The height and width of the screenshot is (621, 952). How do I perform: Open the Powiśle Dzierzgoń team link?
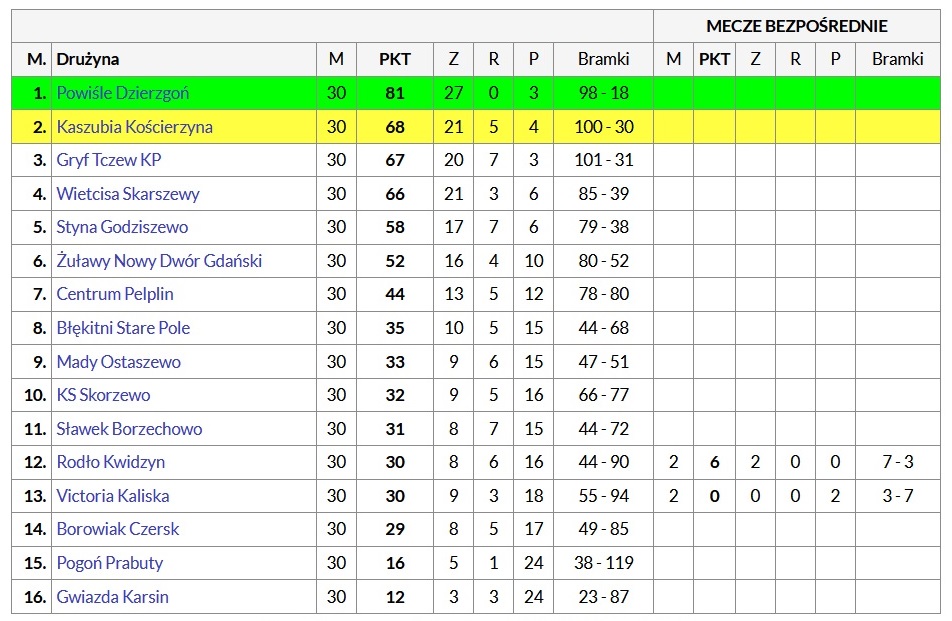pos(123,93)
